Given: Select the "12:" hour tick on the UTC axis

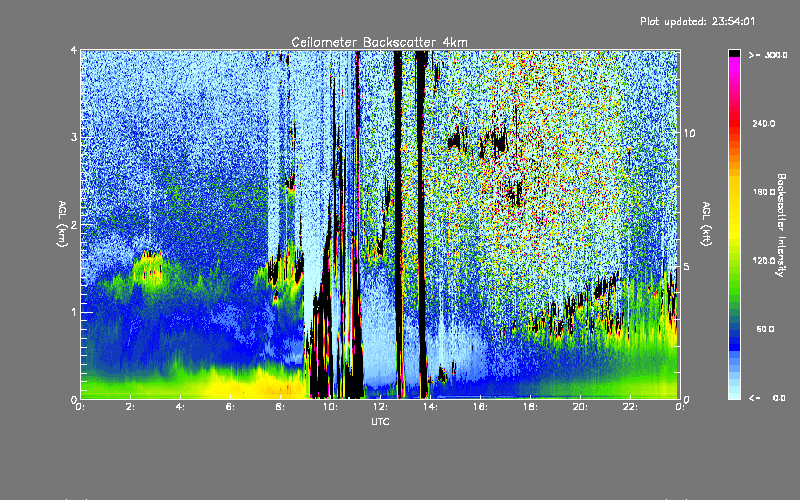Looking at the screenshot, I should (380, 407).
